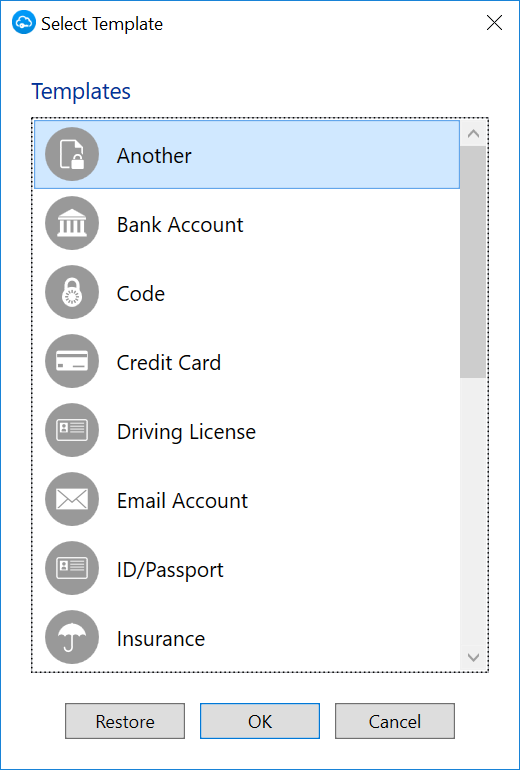This screenshot has width=520, height=770.
Task: Click the Restore button
Action: coord(125,721)
